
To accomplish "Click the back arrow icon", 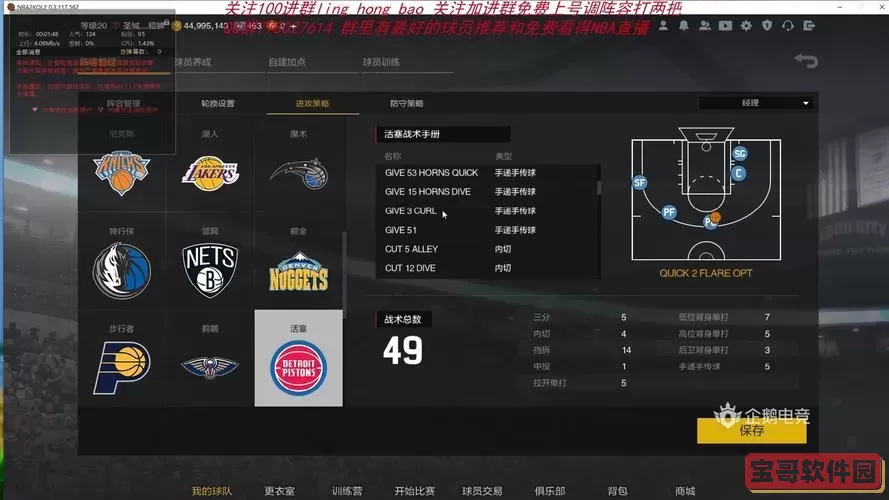I will pyautogui.click(x=806, y=60).
